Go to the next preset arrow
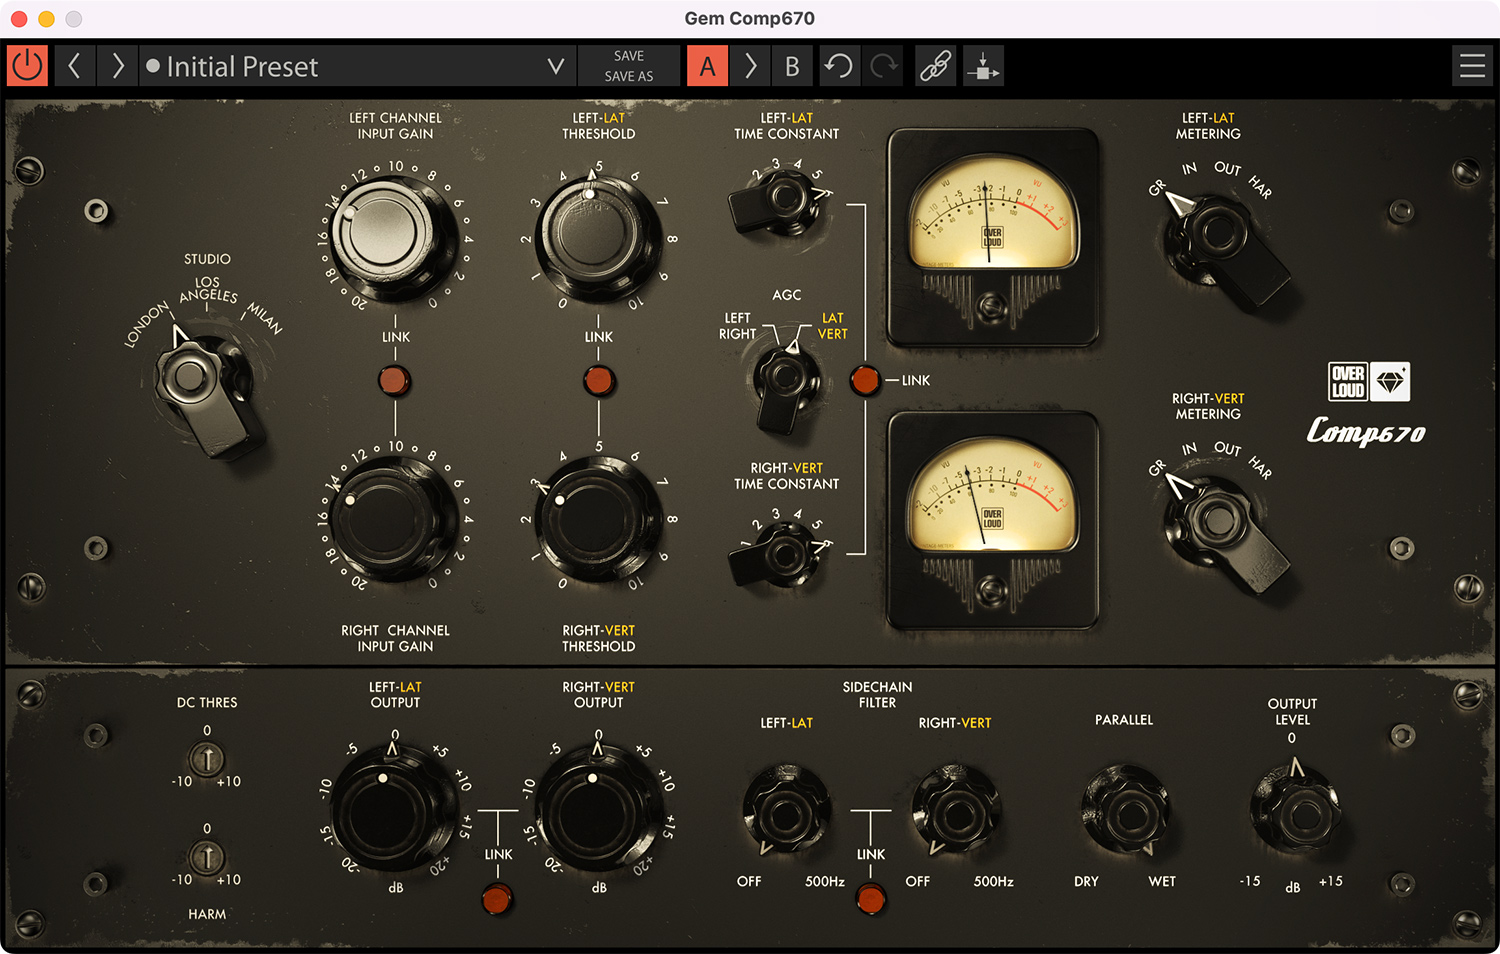 pos(118,66)
